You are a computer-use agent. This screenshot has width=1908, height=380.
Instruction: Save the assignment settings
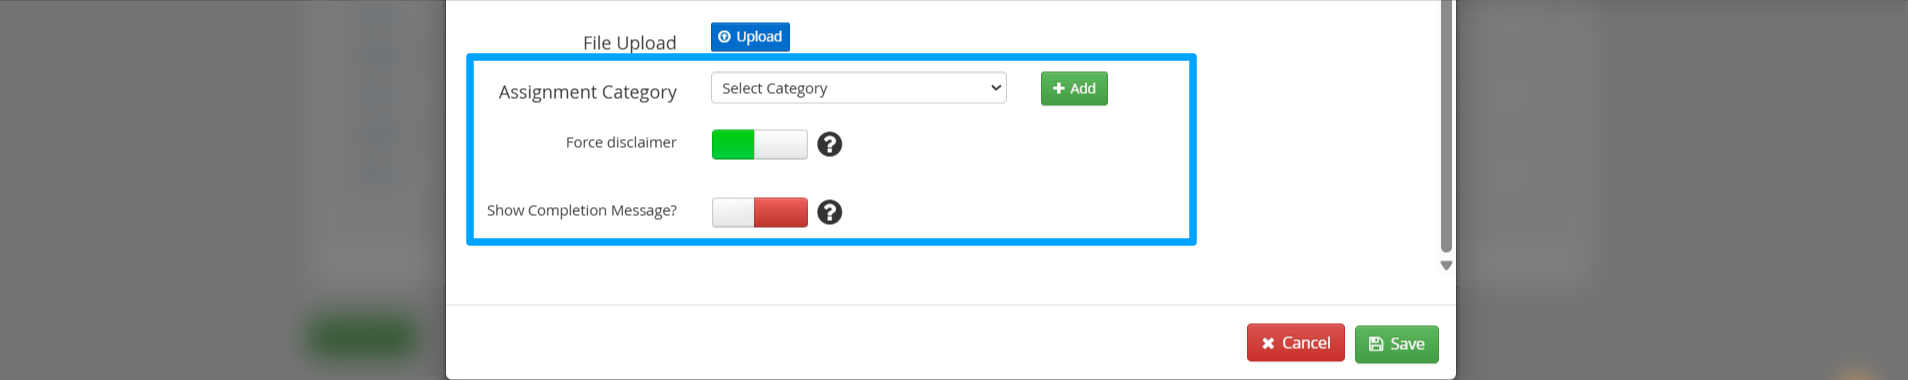tap(1396, 344)
